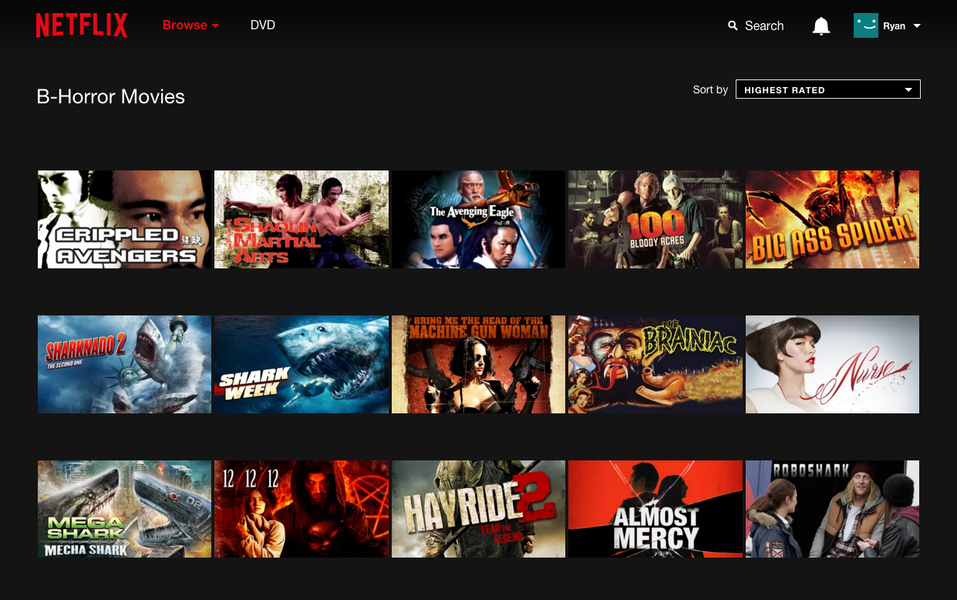Open notifications via the bell icon
957x600 pixels.
point(821,25)
